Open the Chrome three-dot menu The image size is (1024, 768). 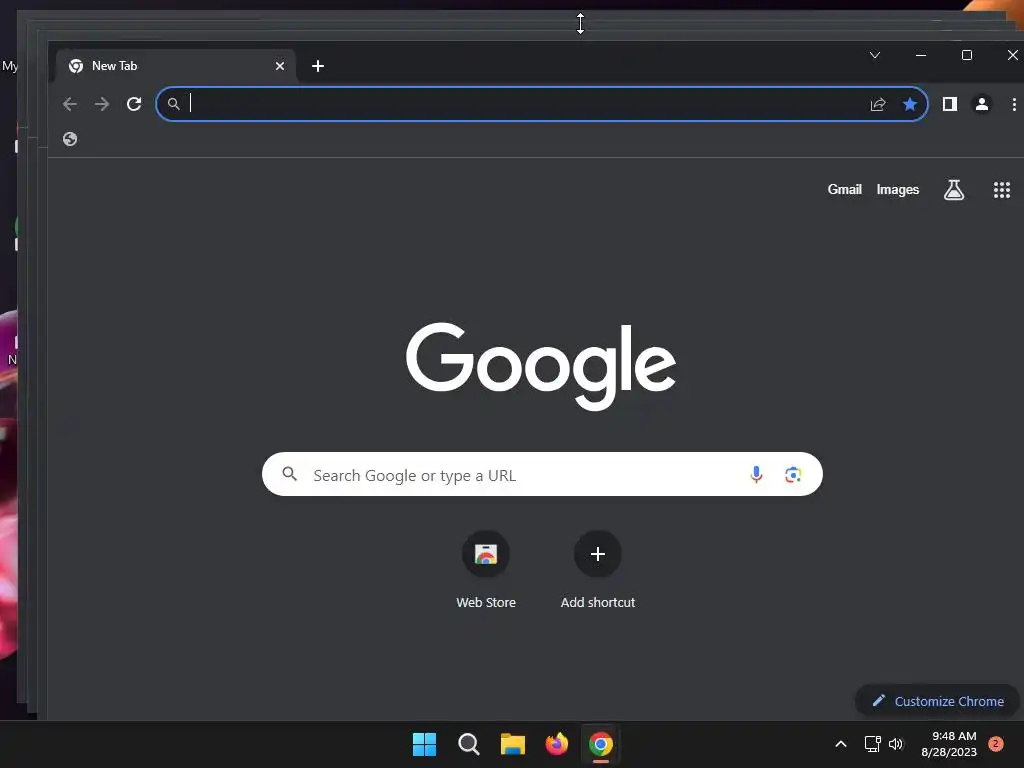pos(1014,104)
